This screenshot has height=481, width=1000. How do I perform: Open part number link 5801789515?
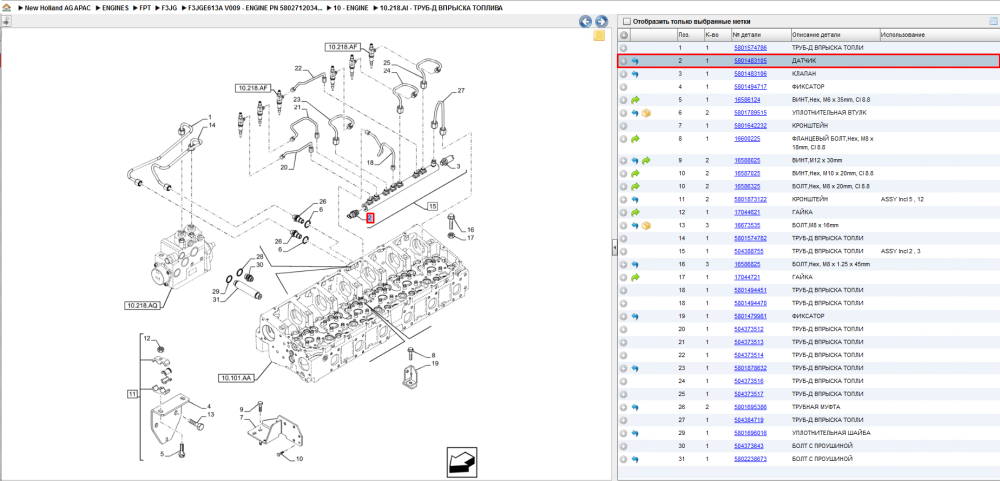750,113
